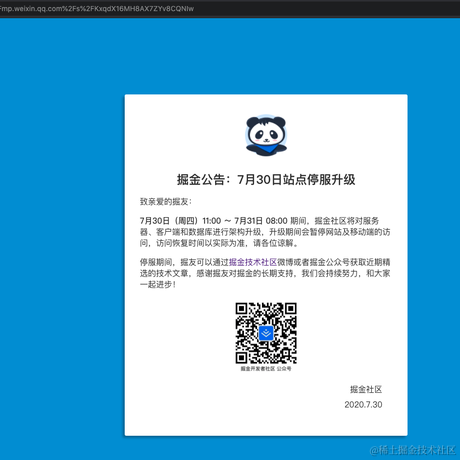Open the 掘金技术社区 purple link
The width and height of the screenshot is (460, 460).
[253, 262]
